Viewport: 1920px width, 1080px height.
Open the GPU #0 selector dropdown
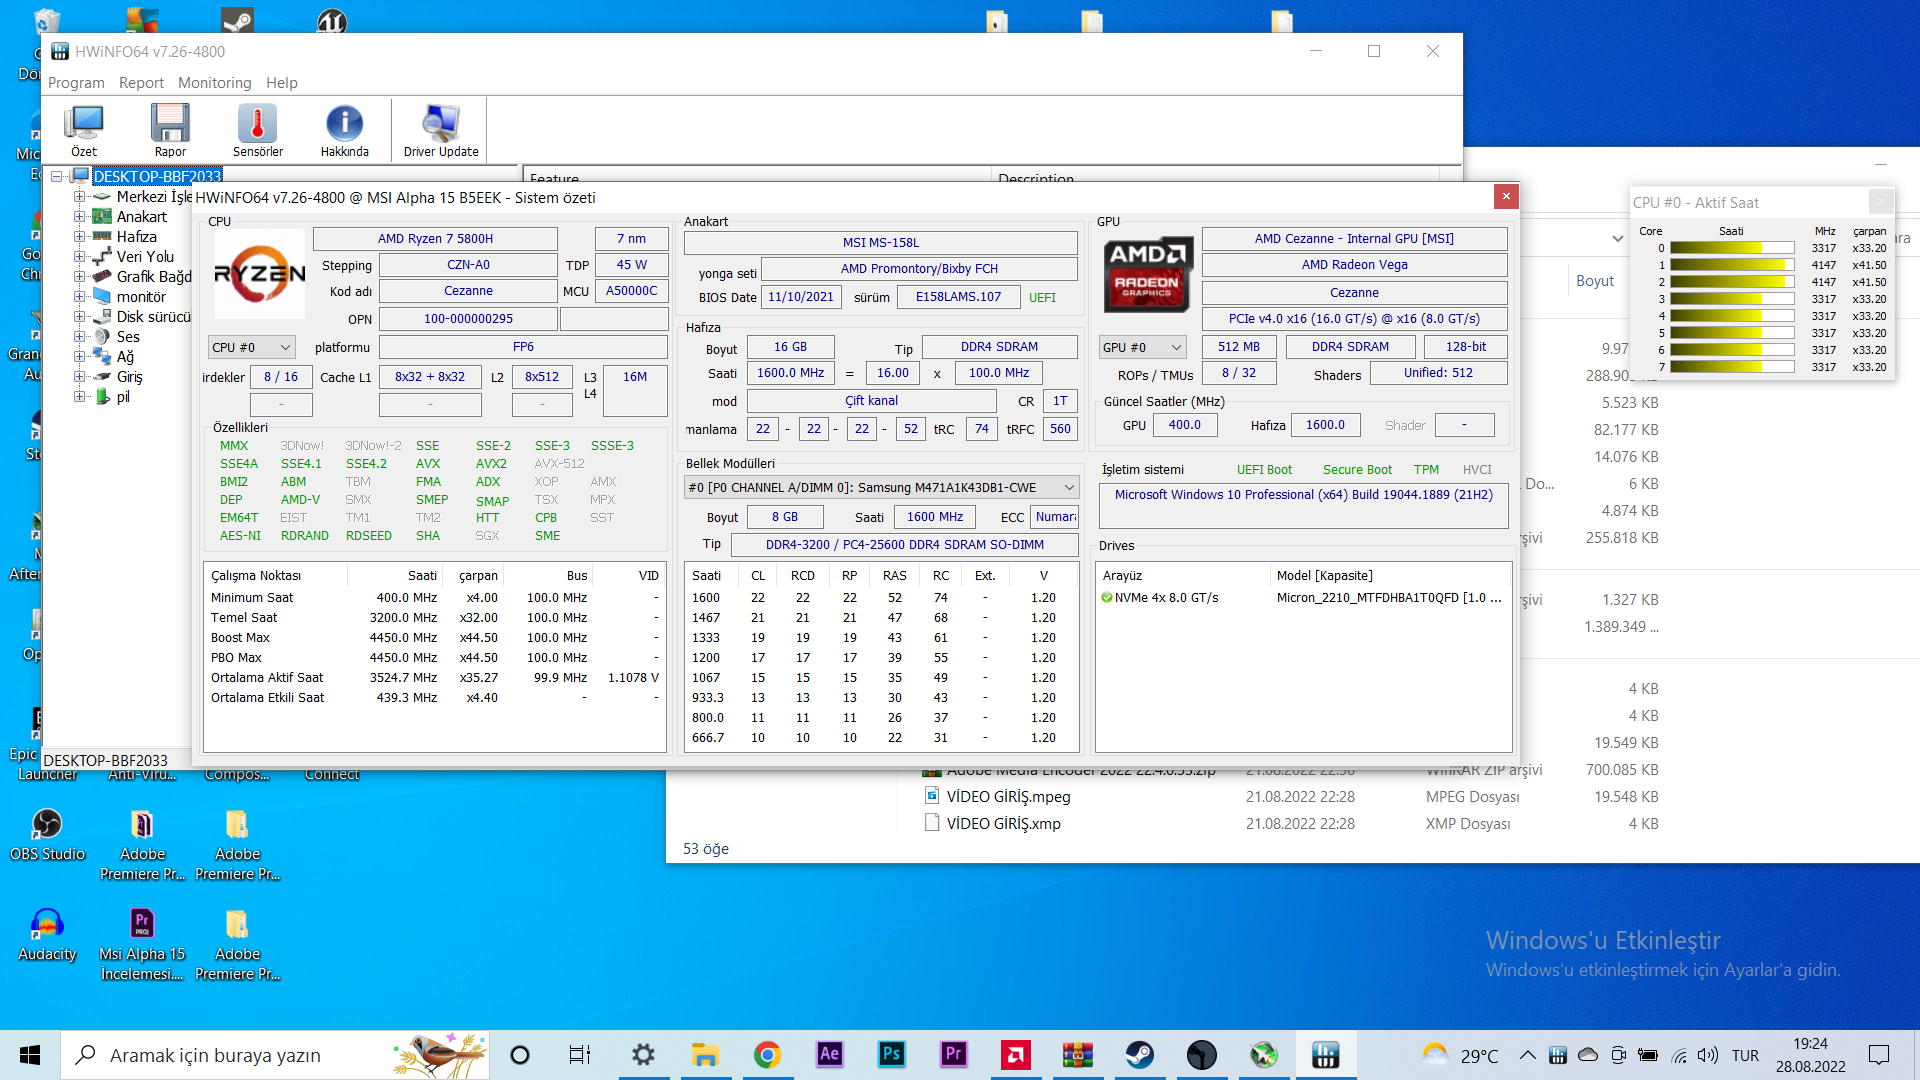tap(1141, 347)
